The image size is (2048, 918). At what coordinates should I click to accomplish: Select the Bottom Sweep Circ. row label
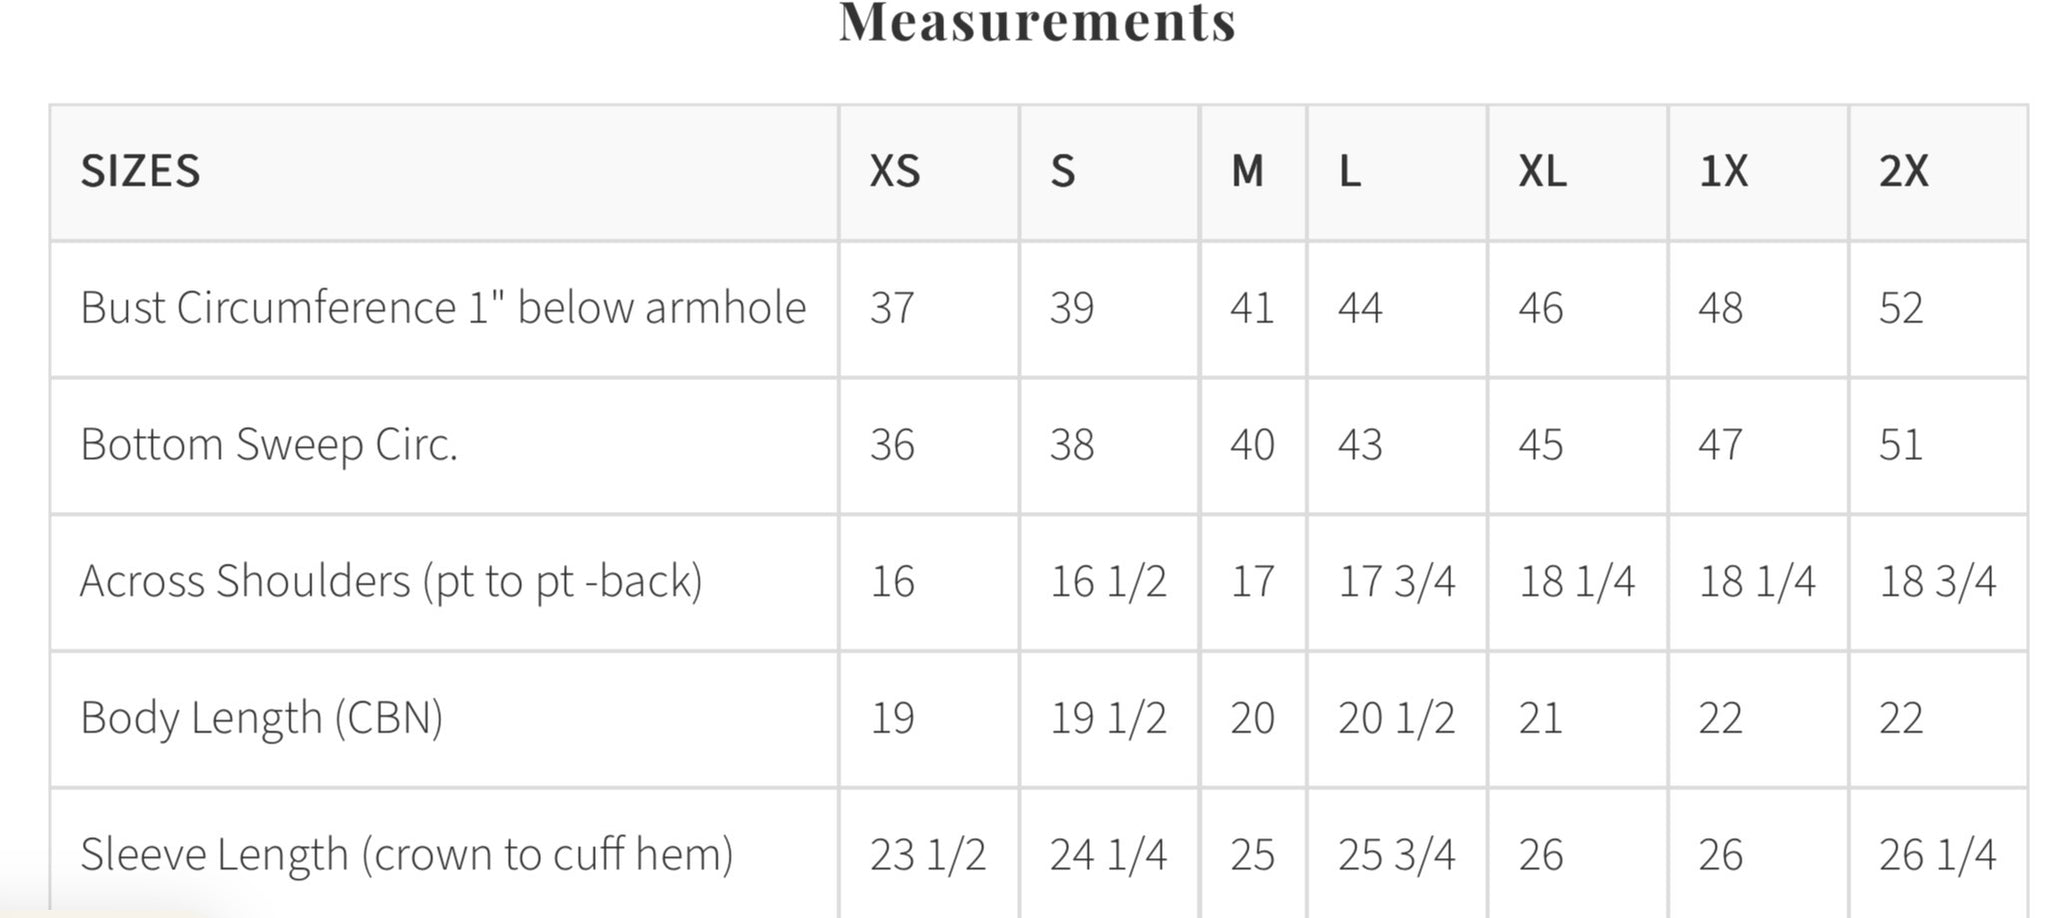[269, 445]
